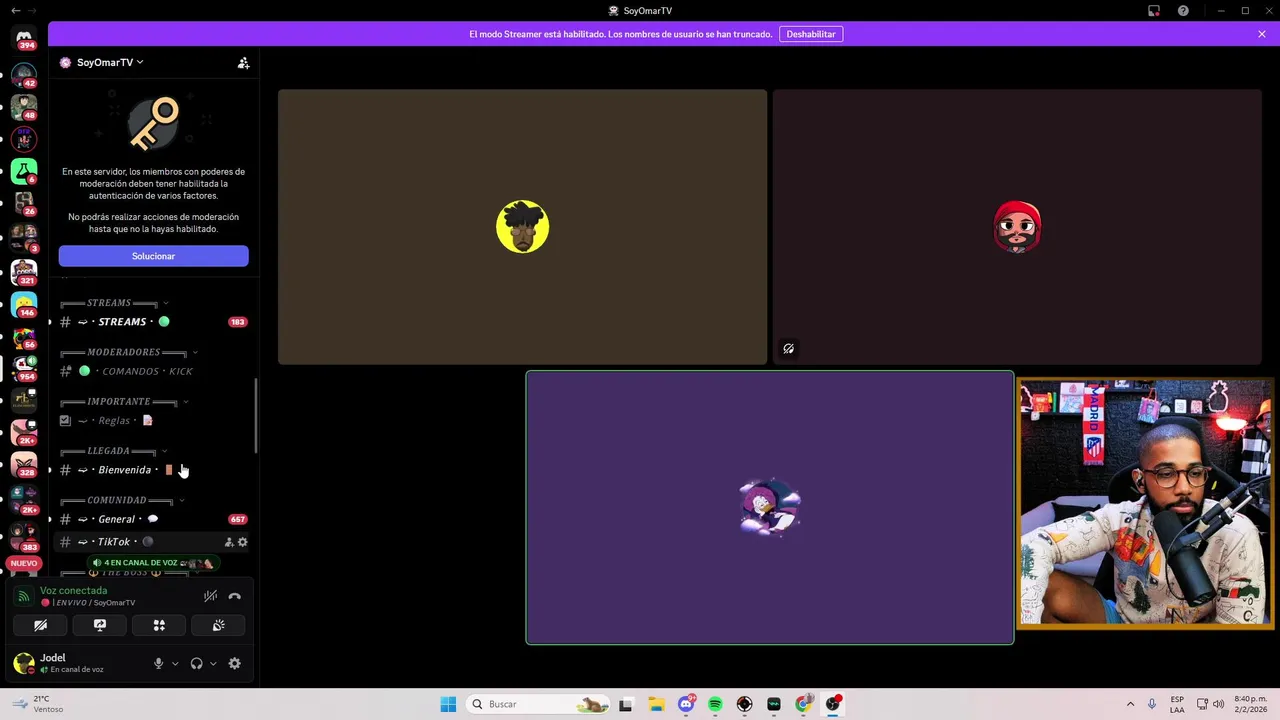Open taskbar volume control
The height and width of the screenshot is (720, 1280).
coord(1218,704)
